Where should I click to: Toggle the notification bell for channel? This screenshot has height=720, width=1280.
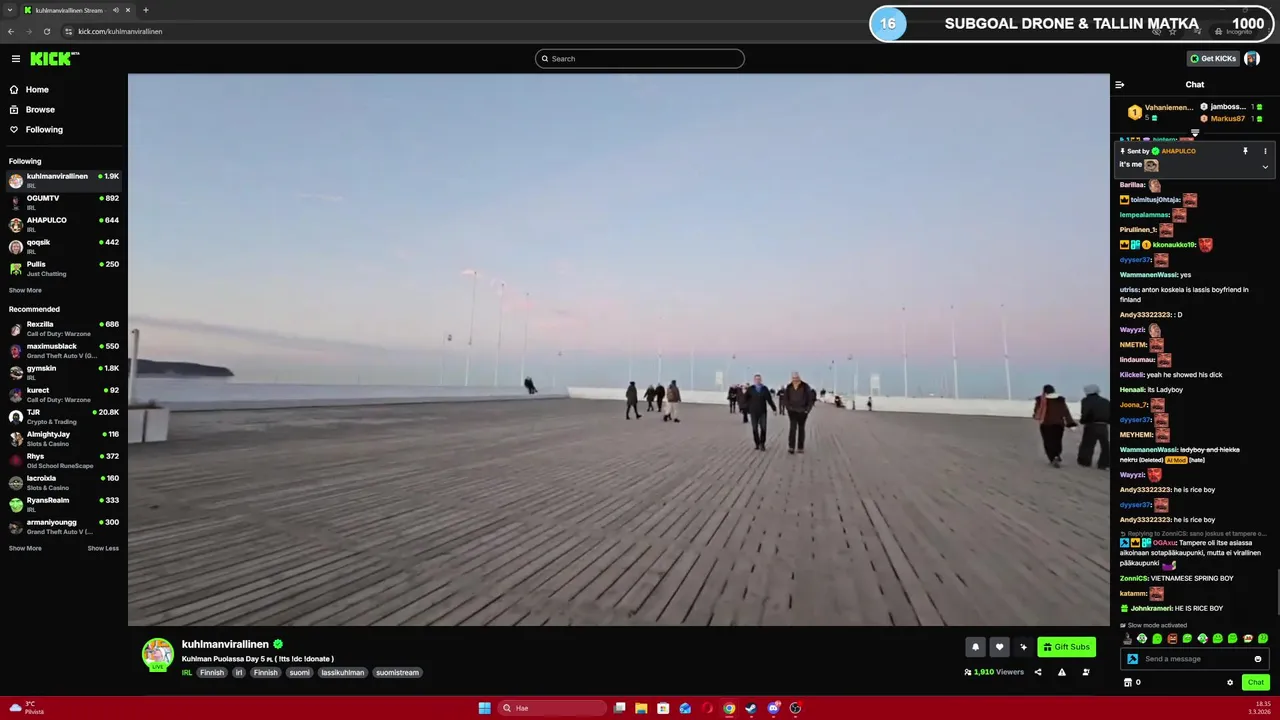[975, 647]
